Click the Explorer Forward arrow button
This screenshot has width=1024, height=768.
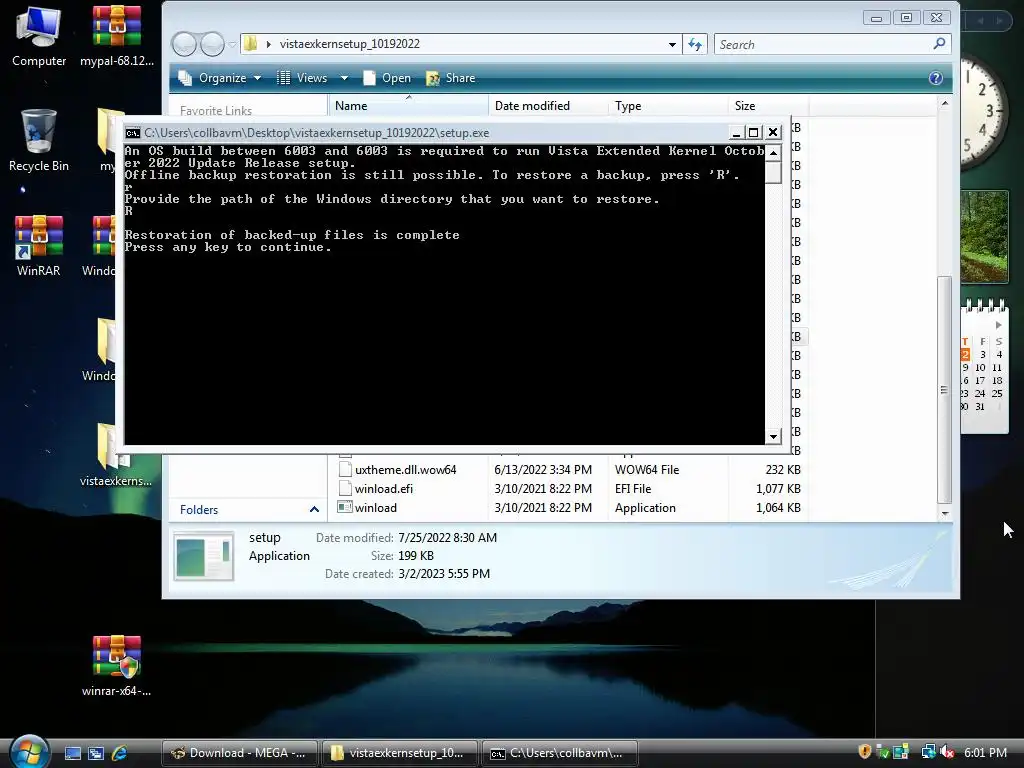pos(212,44)
